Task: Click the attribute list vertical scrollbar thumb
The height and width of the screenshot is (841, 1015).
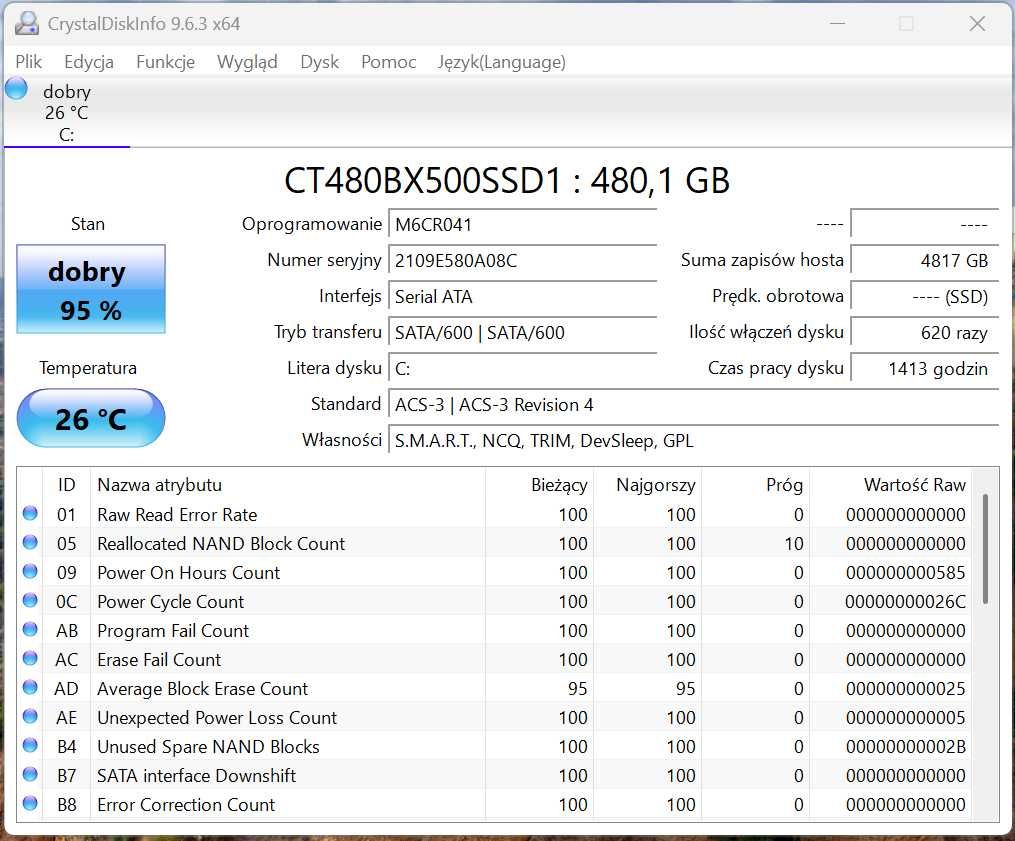Action: [985, 549]
